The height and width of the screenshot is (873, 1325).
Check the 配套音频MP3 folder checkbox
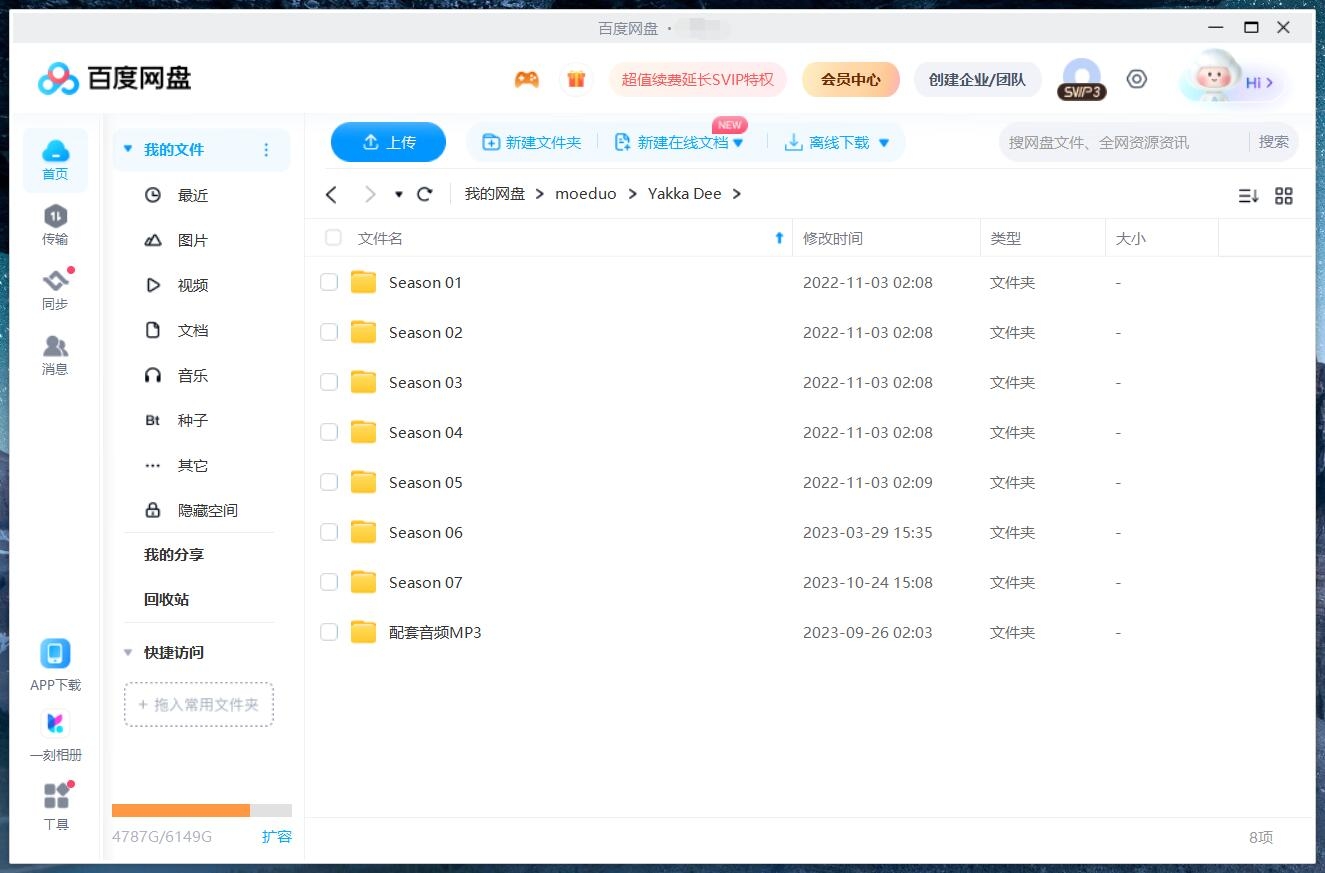click(x=329, y=632)
